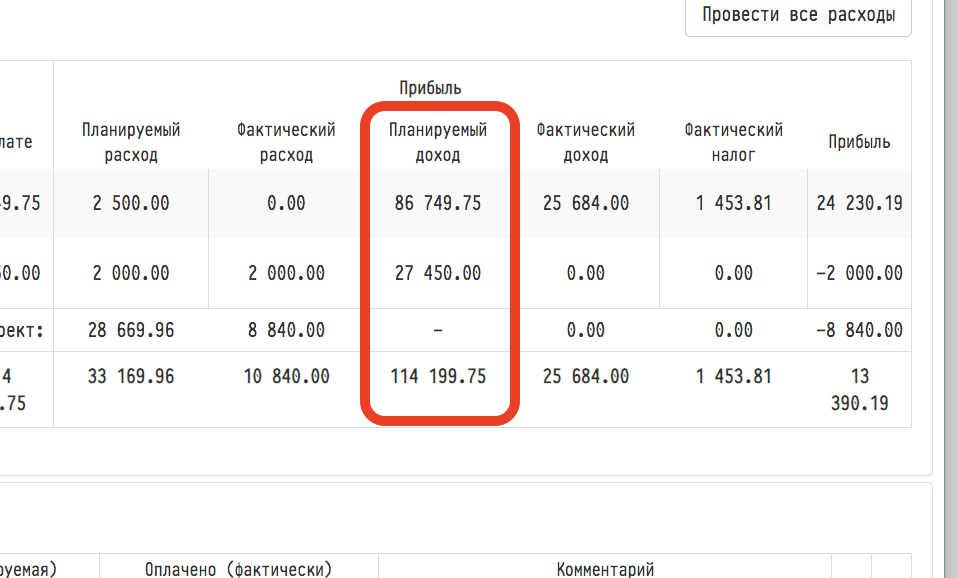Screen dimensions: 958x578
Task: Select the planned expense cell 2 500.00
Action: tap(131, 203)
